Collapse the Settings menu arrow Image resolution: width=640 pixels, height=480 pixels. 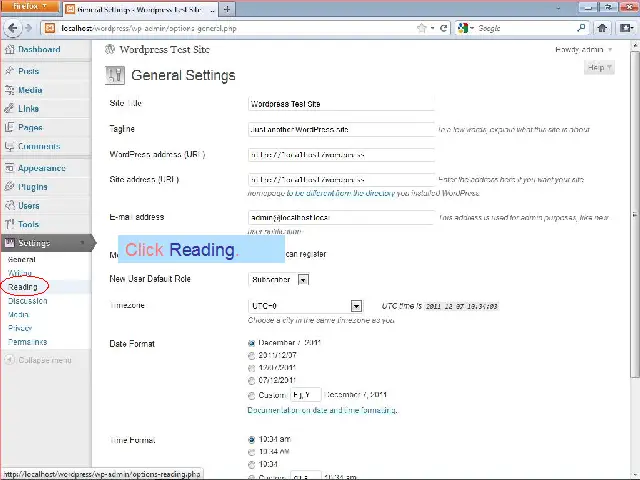point(82,243)
